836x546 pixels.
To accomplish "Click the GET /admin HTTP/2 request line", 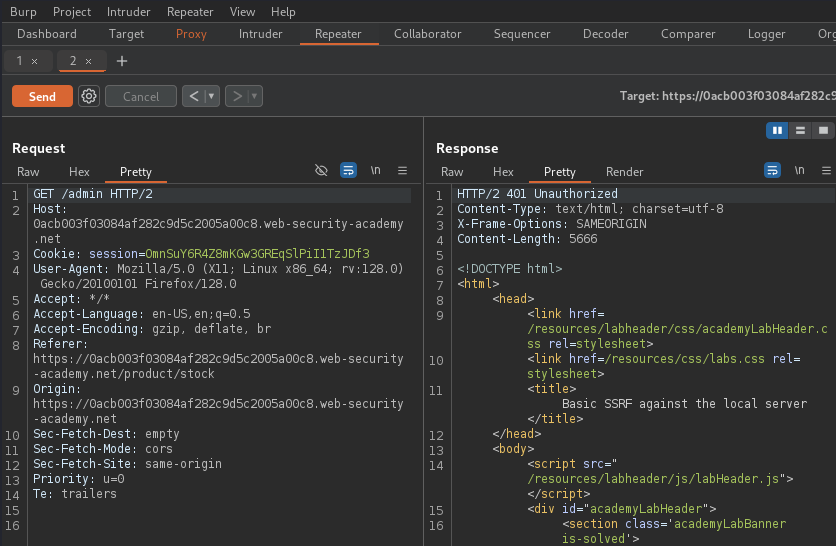I will click(x=93, y=194).
